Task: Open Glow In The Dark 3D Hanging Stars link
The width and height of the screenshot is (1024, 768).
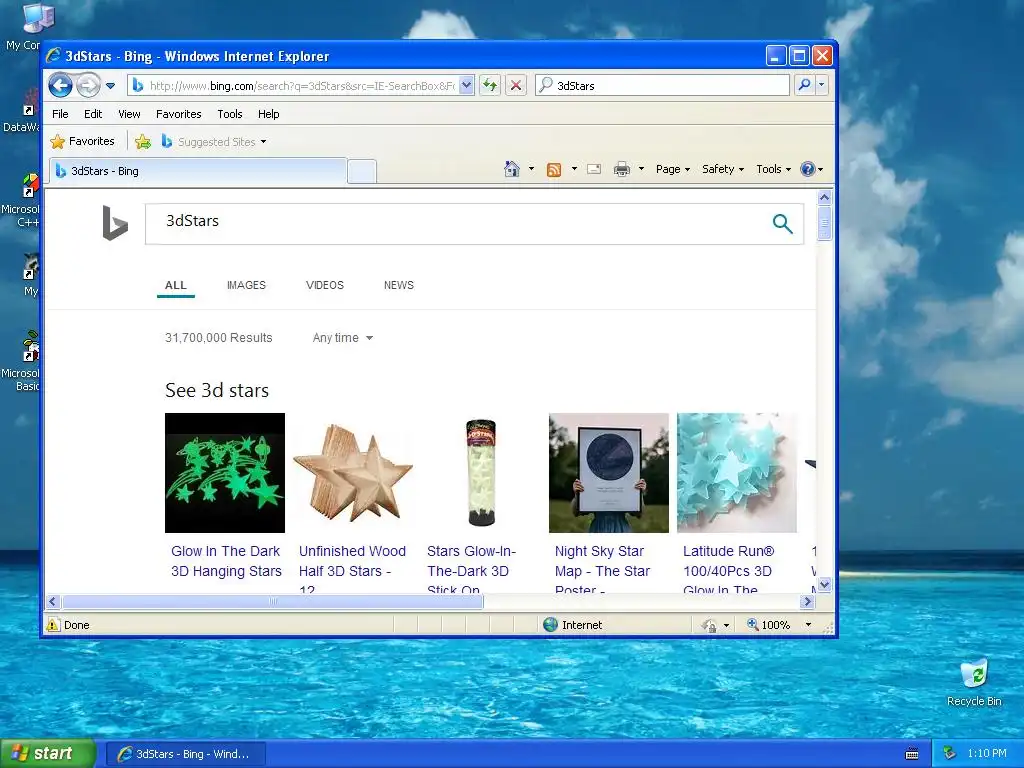Action: tap(226, 561)
